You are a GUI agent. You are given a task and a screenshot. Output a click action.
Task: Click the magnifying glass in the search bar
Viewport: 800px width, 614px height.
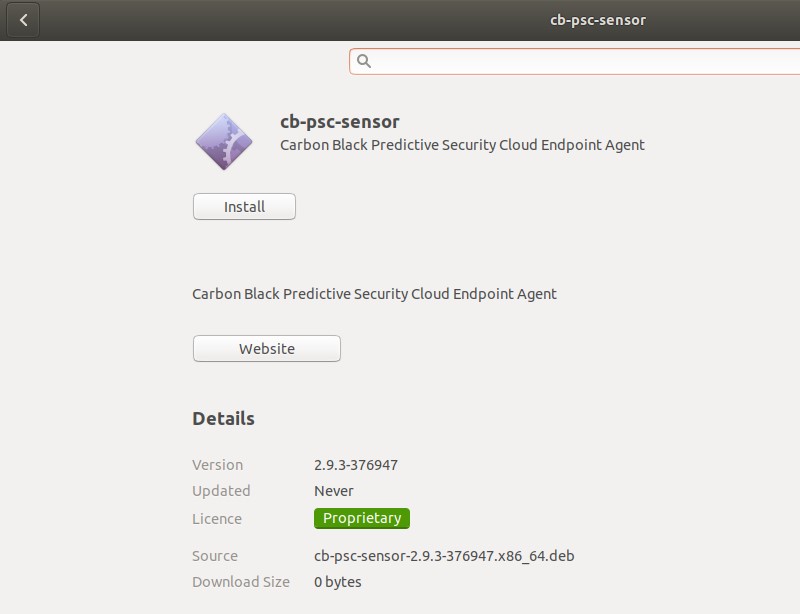click(364, 61)
